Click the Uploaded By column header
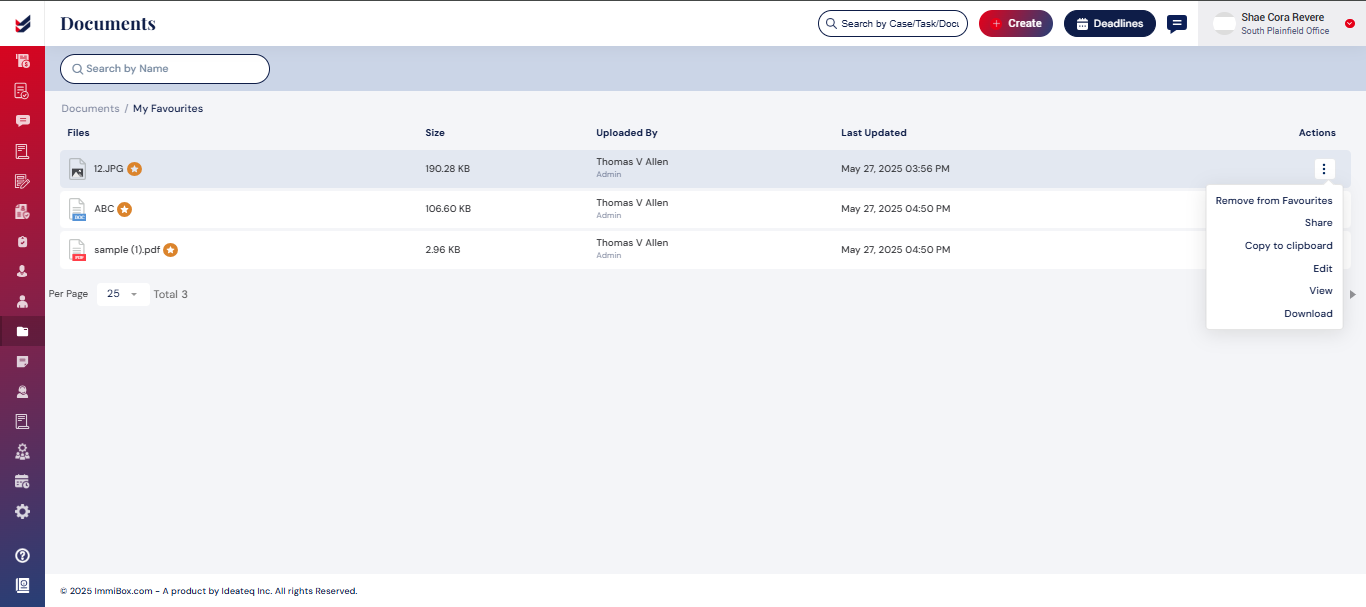The image size is (1366, 607). pyautogui.click(x=627, y=133)
